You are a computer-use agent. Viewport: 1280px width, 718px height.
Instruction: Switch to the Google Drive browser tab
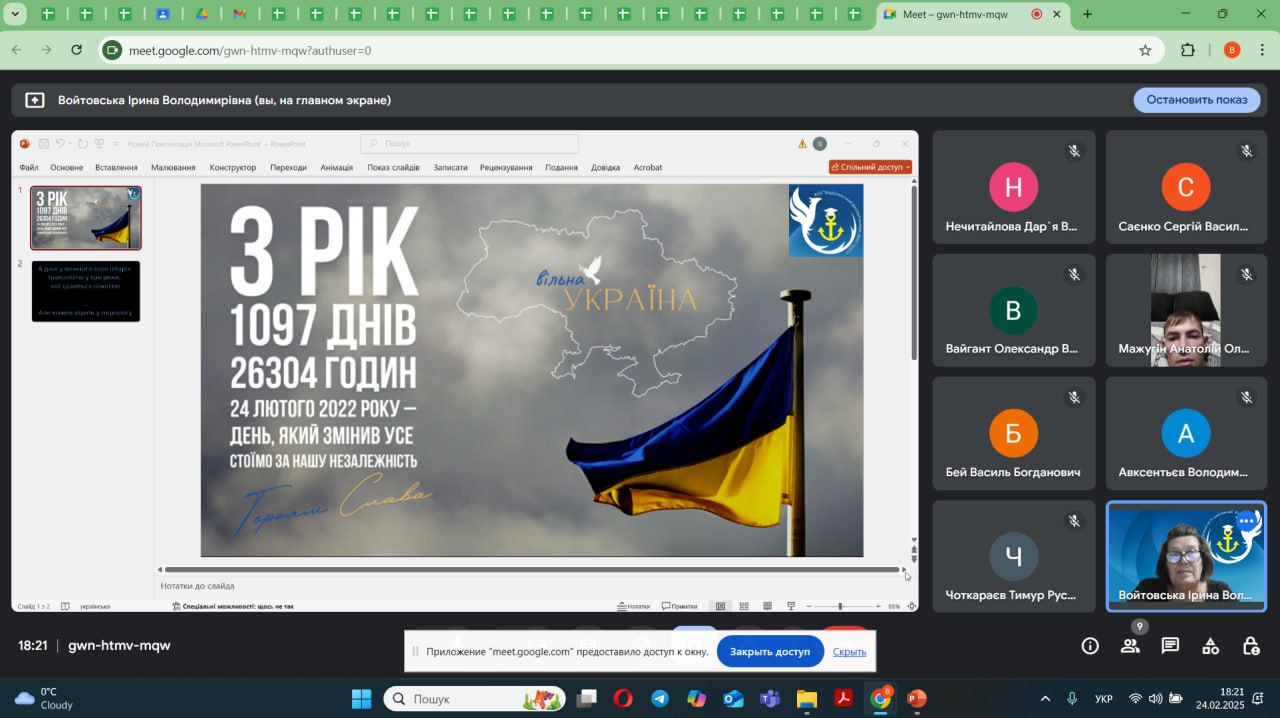[x=201, y=14]
